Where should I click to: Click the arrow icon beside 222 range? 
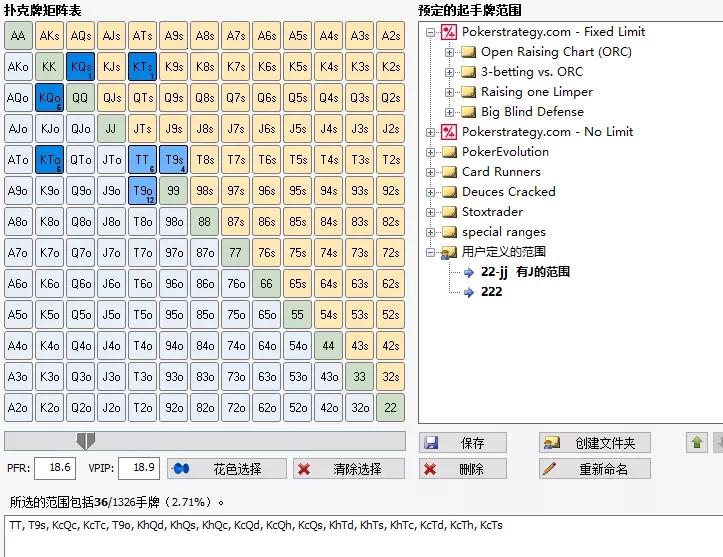tap(469, 292)
